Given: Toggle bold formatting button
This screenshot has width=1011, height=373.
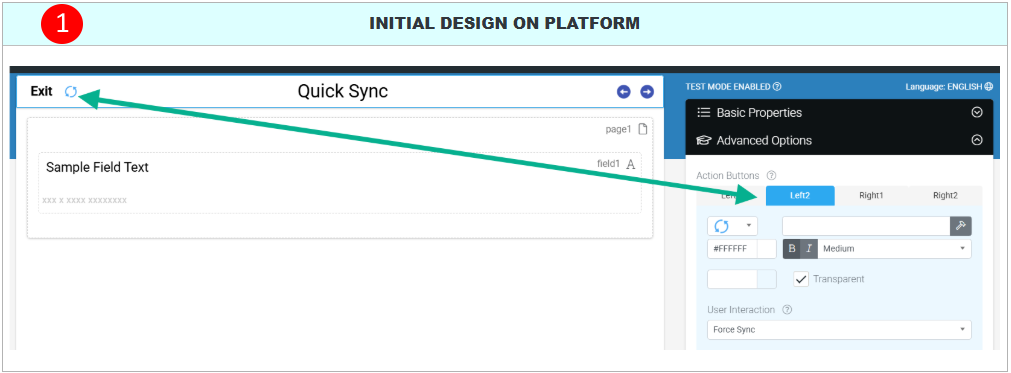Looking at the screenshot, I should tap(792, 249).
